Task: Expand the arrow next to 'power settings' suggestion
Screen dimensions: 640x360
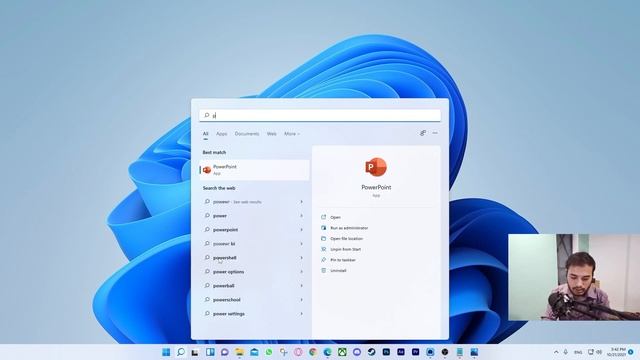Action: coord(302,314)
